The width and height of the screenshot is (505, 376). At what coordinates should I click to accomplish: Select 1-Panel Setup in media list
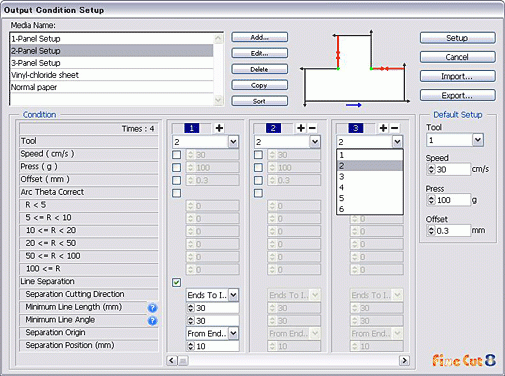112,39
